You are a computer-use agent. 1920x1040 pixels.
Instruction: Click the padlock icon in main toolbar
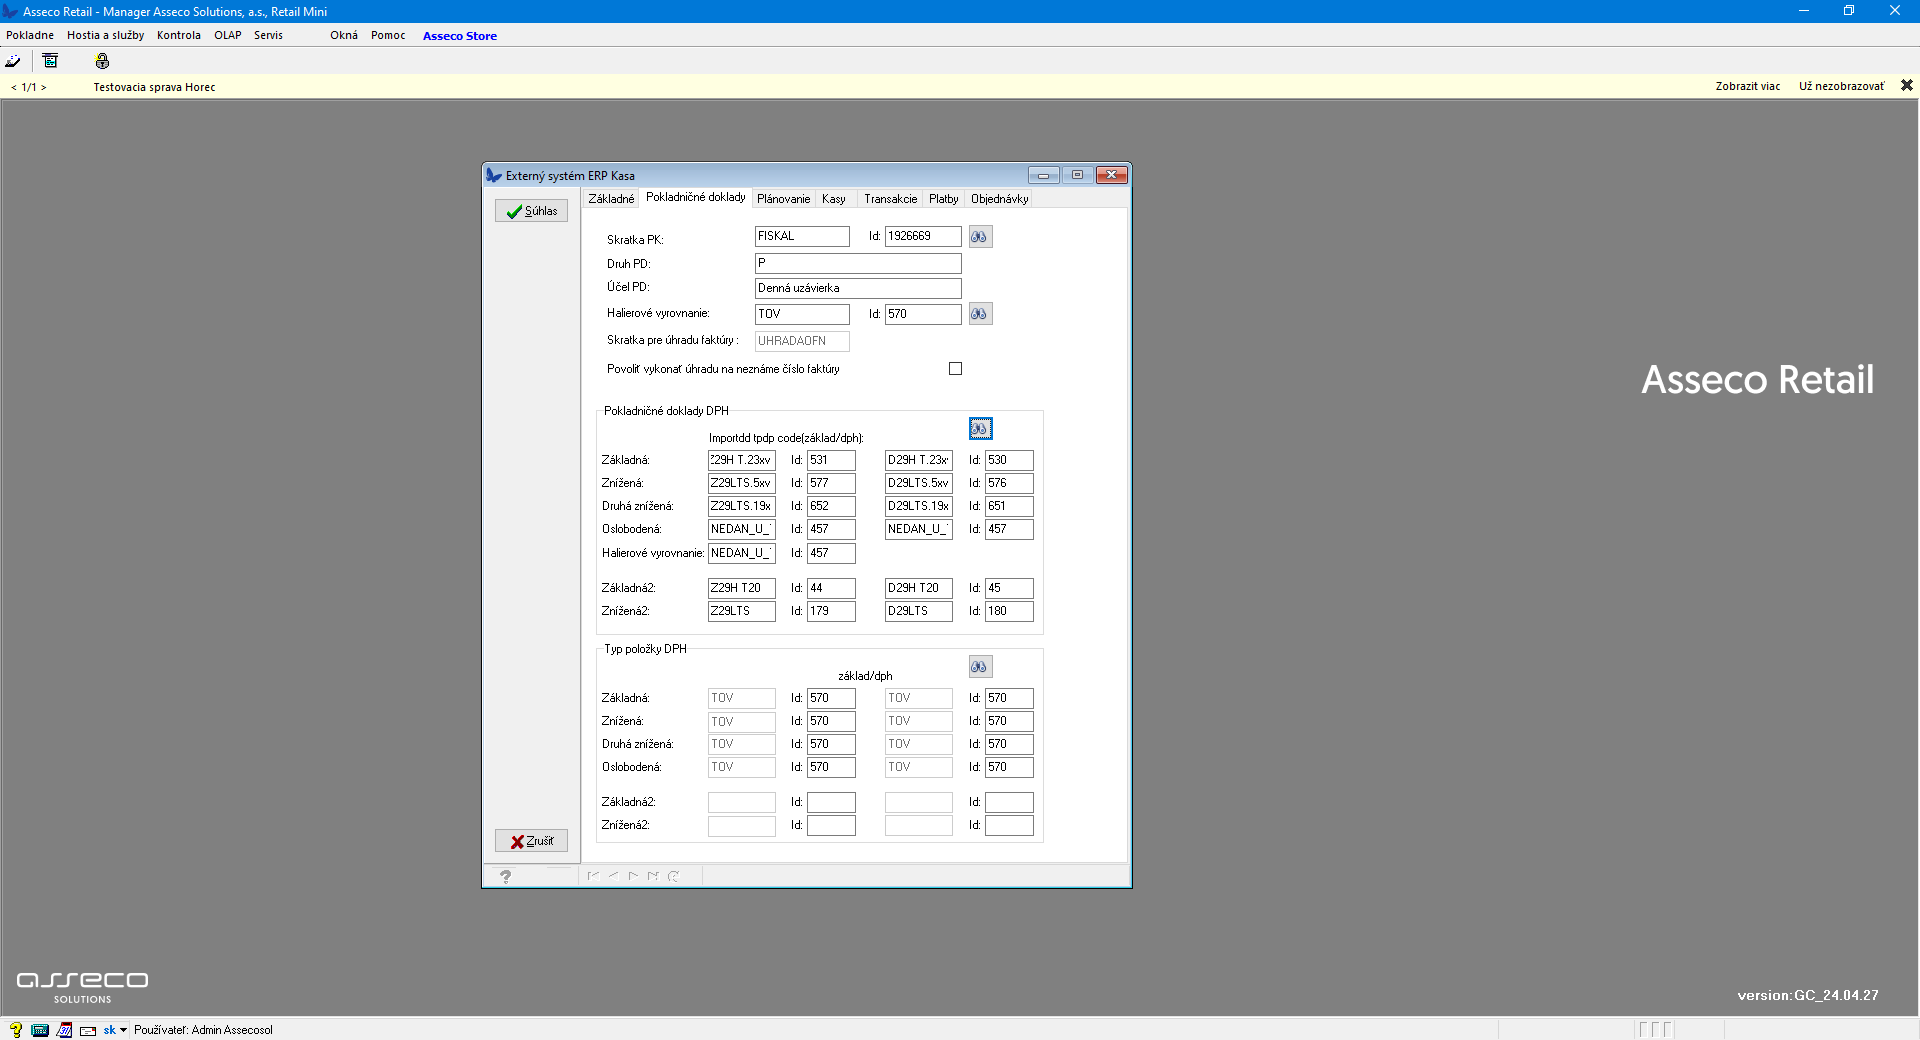pyautogui.click(x=102, y=62)
